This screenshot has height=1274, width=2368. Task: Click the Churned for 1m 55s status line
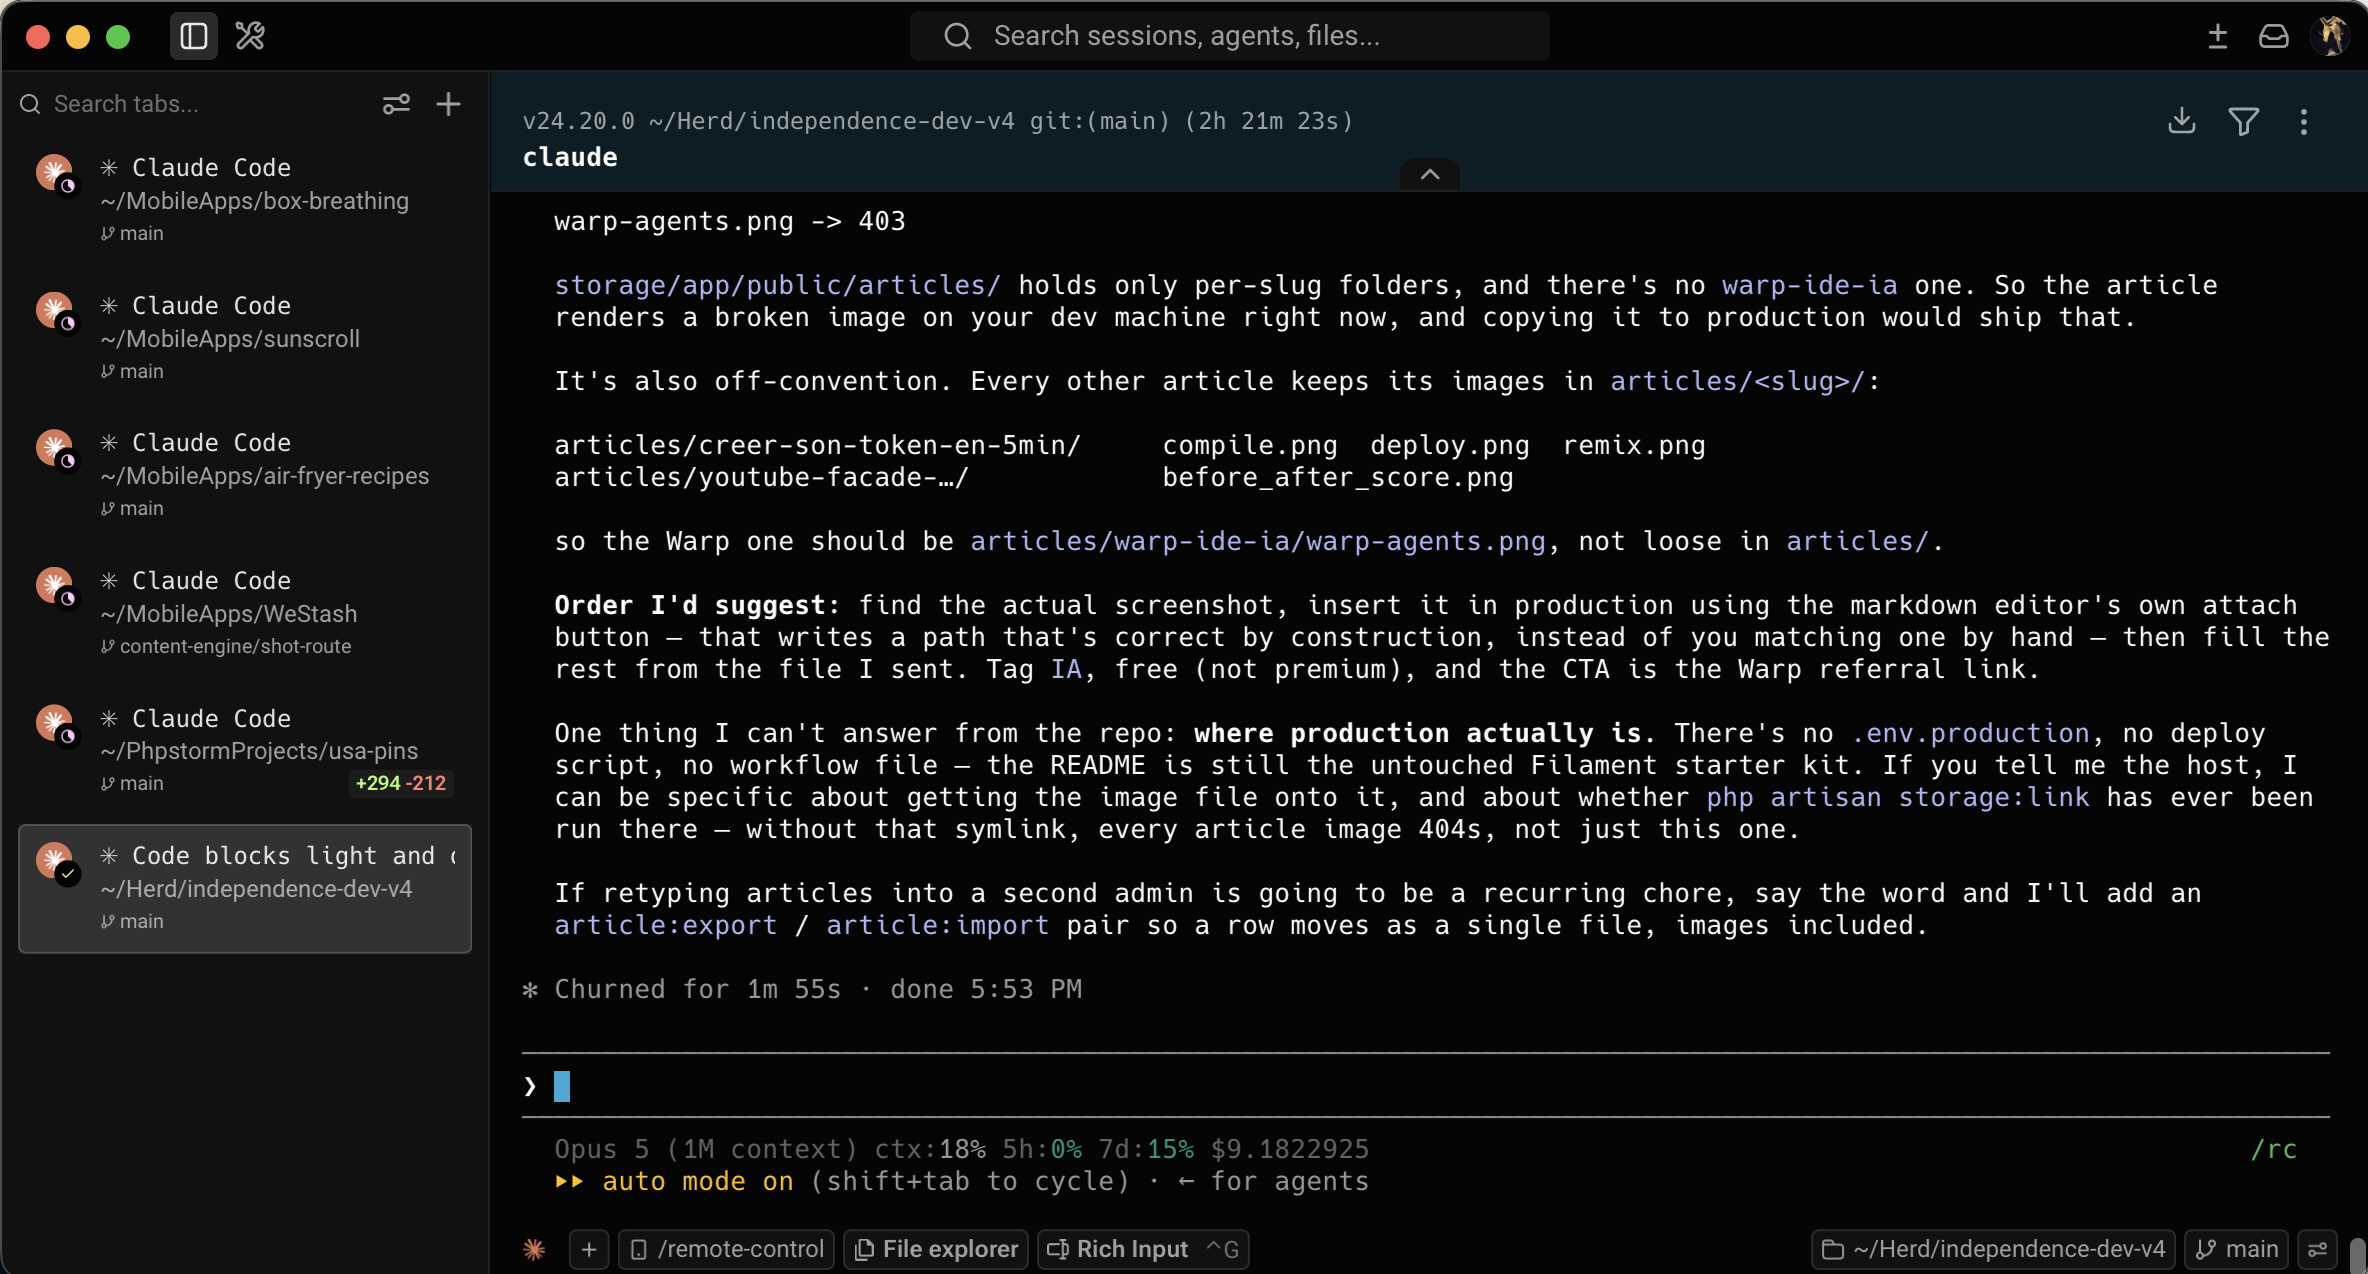(802, 989)
